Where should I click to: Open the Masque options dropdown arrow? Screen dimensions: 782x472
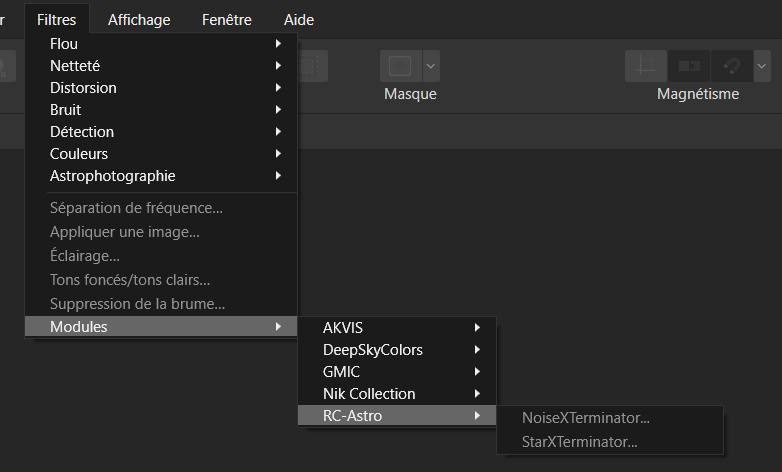431,66
